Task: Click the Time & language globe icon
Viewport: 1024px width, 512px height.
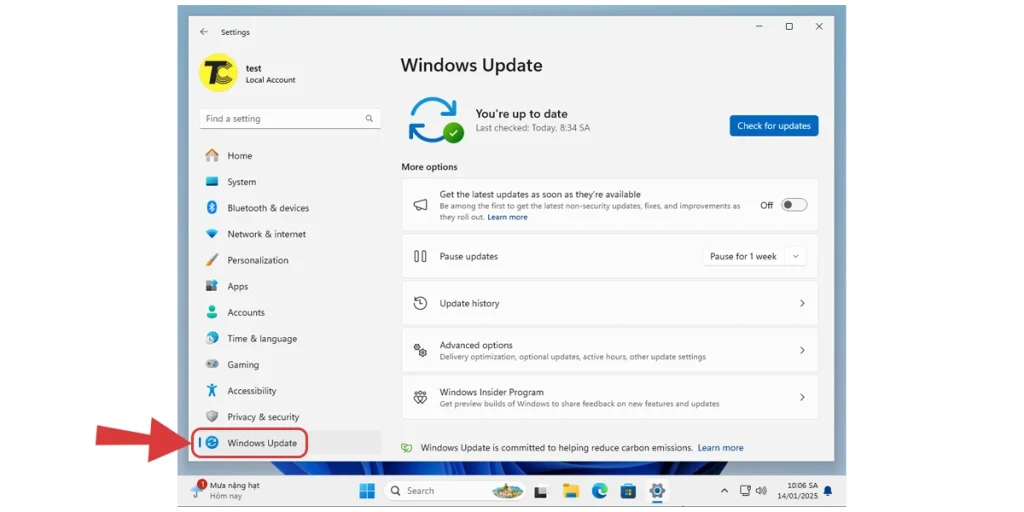Action: pos(212,339)
